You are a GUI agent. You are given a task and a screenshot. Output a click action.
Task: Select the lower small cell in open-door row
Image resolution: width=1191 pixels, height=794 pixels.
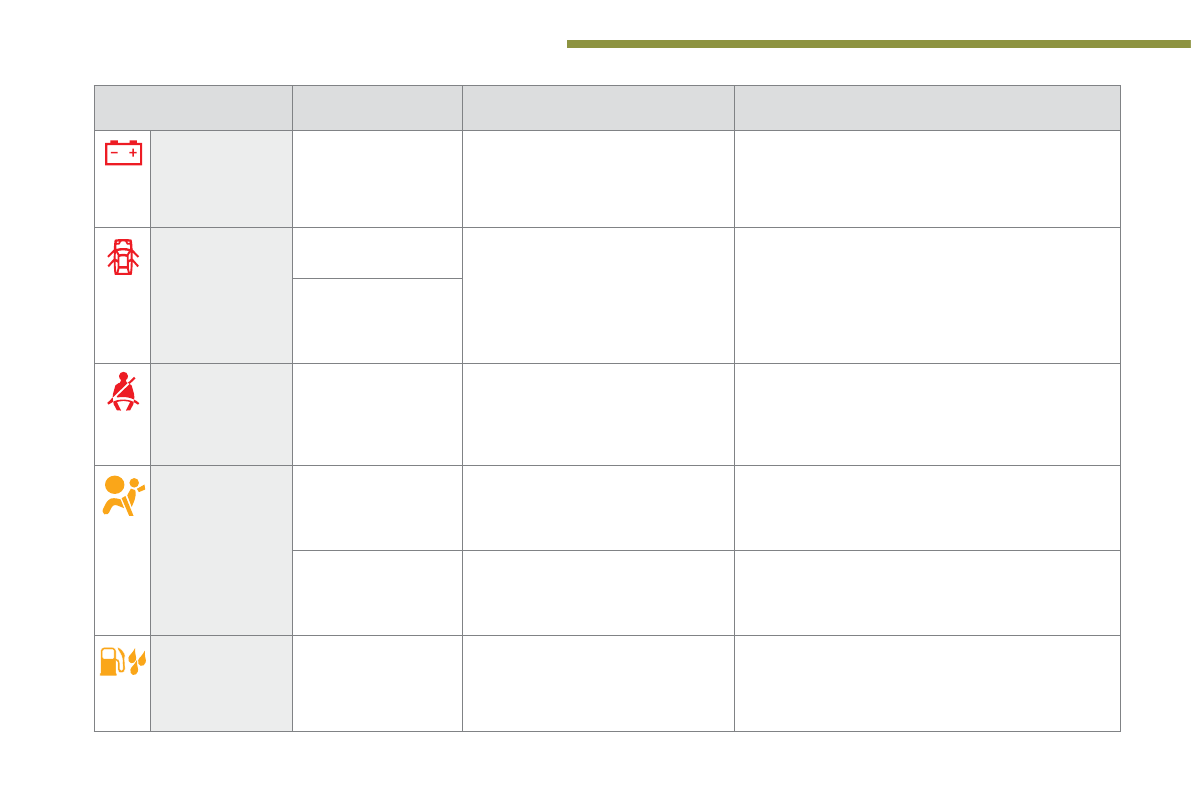(x=377, y=320)
